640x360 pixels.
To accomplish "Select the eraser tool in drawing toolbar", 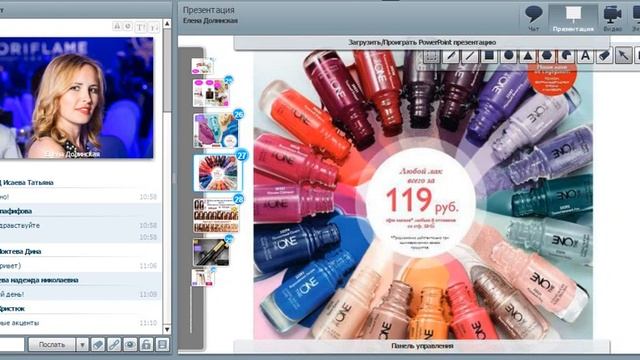I will click(x=604, y=56).
